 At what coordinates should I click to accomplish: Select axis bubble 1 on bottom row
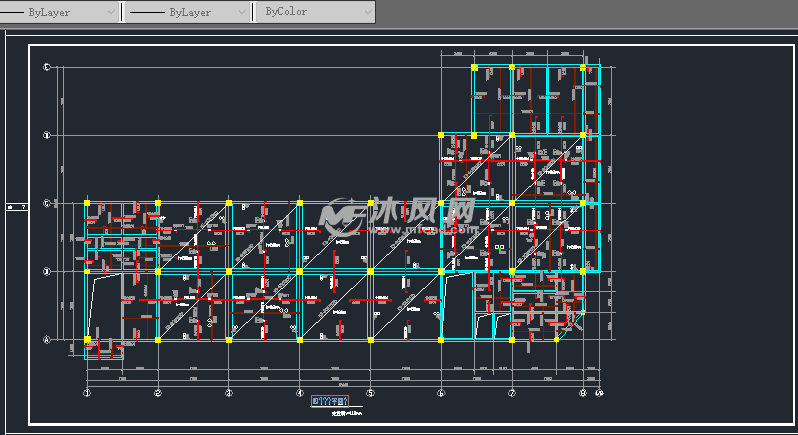tap(87, 394)
